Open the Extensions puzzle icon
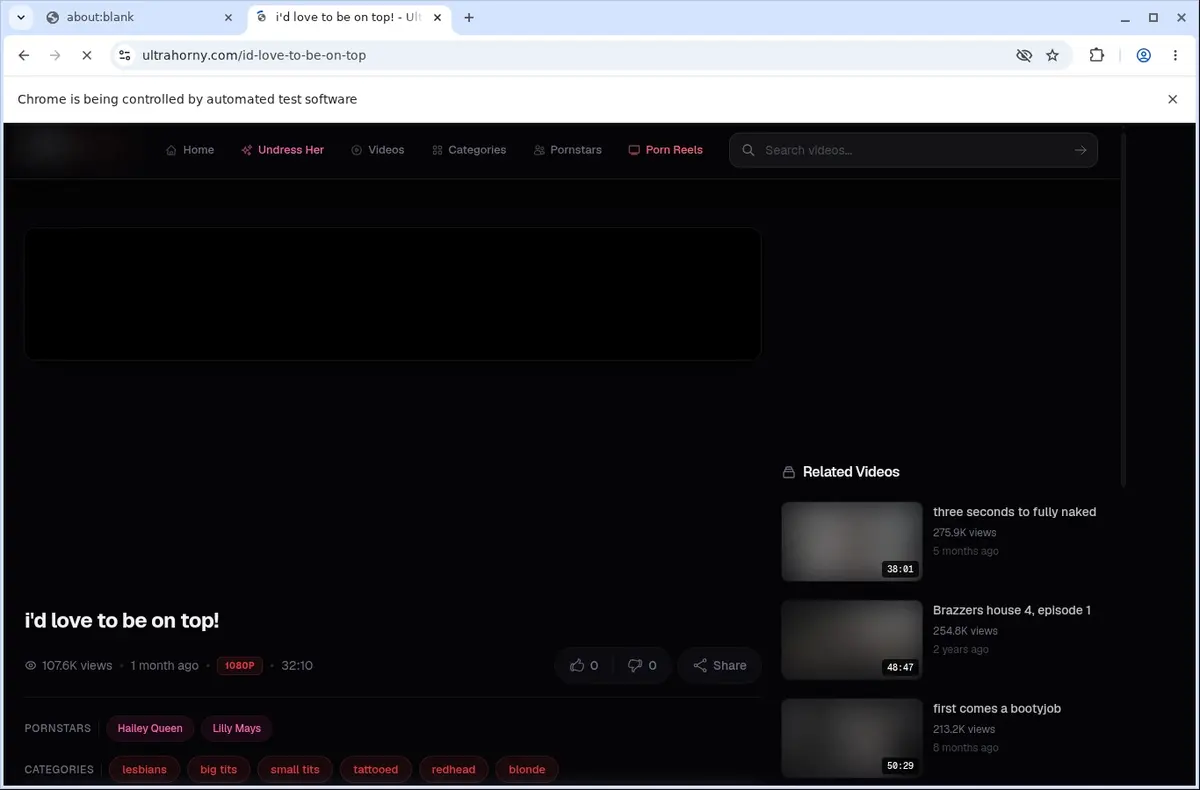Image resolution: width=1200 pixels, height=790 pixels. point(1097,56)
